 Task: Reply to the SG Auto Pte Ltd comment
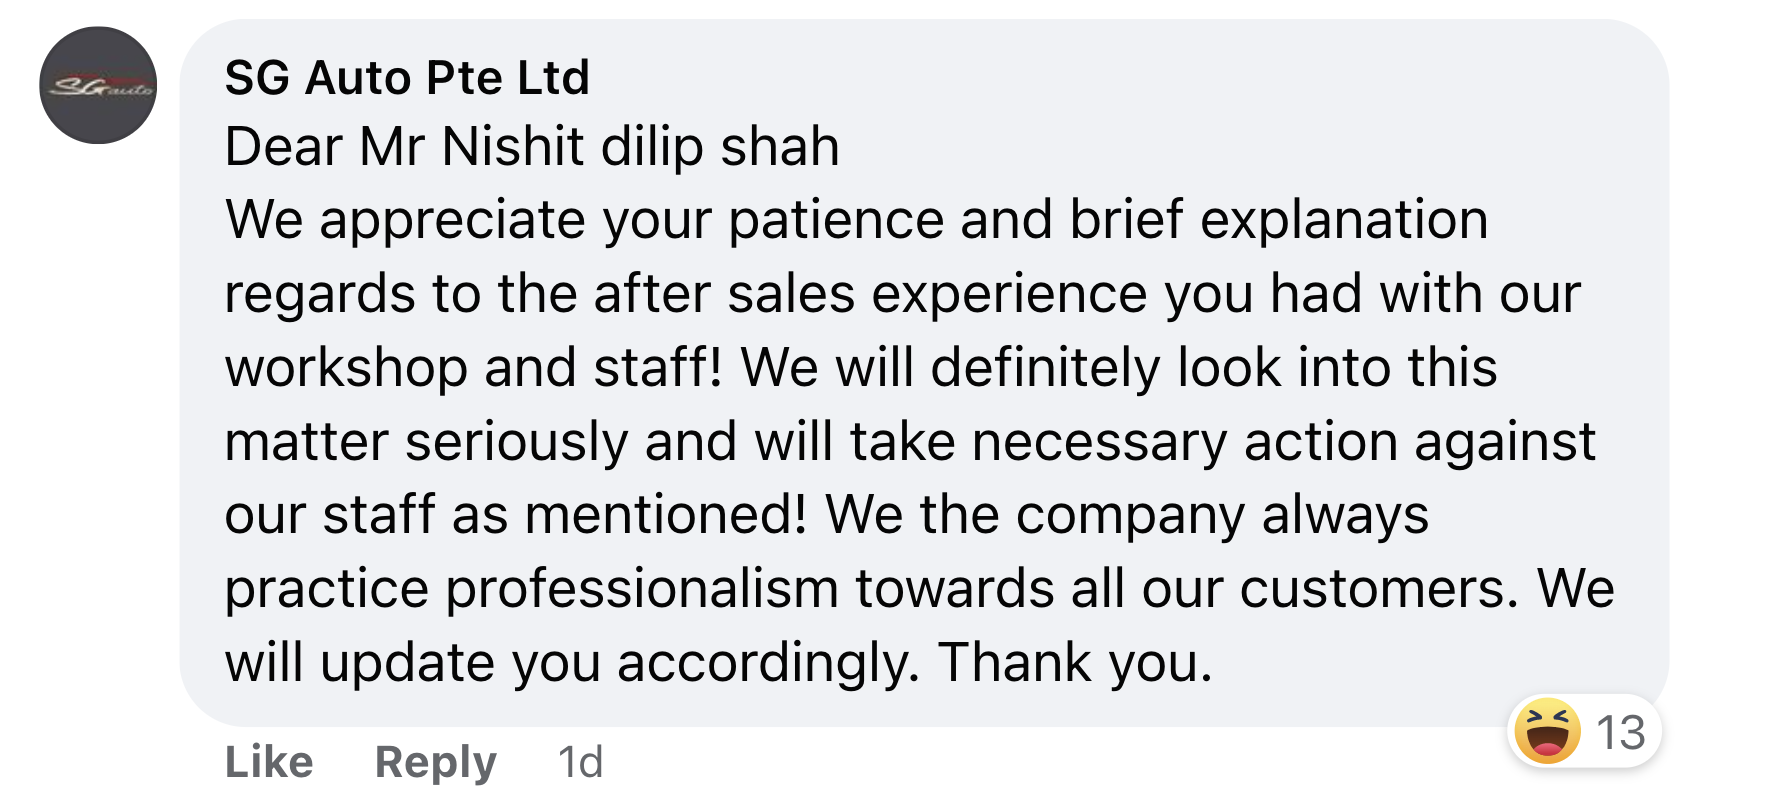click(435, 762)
